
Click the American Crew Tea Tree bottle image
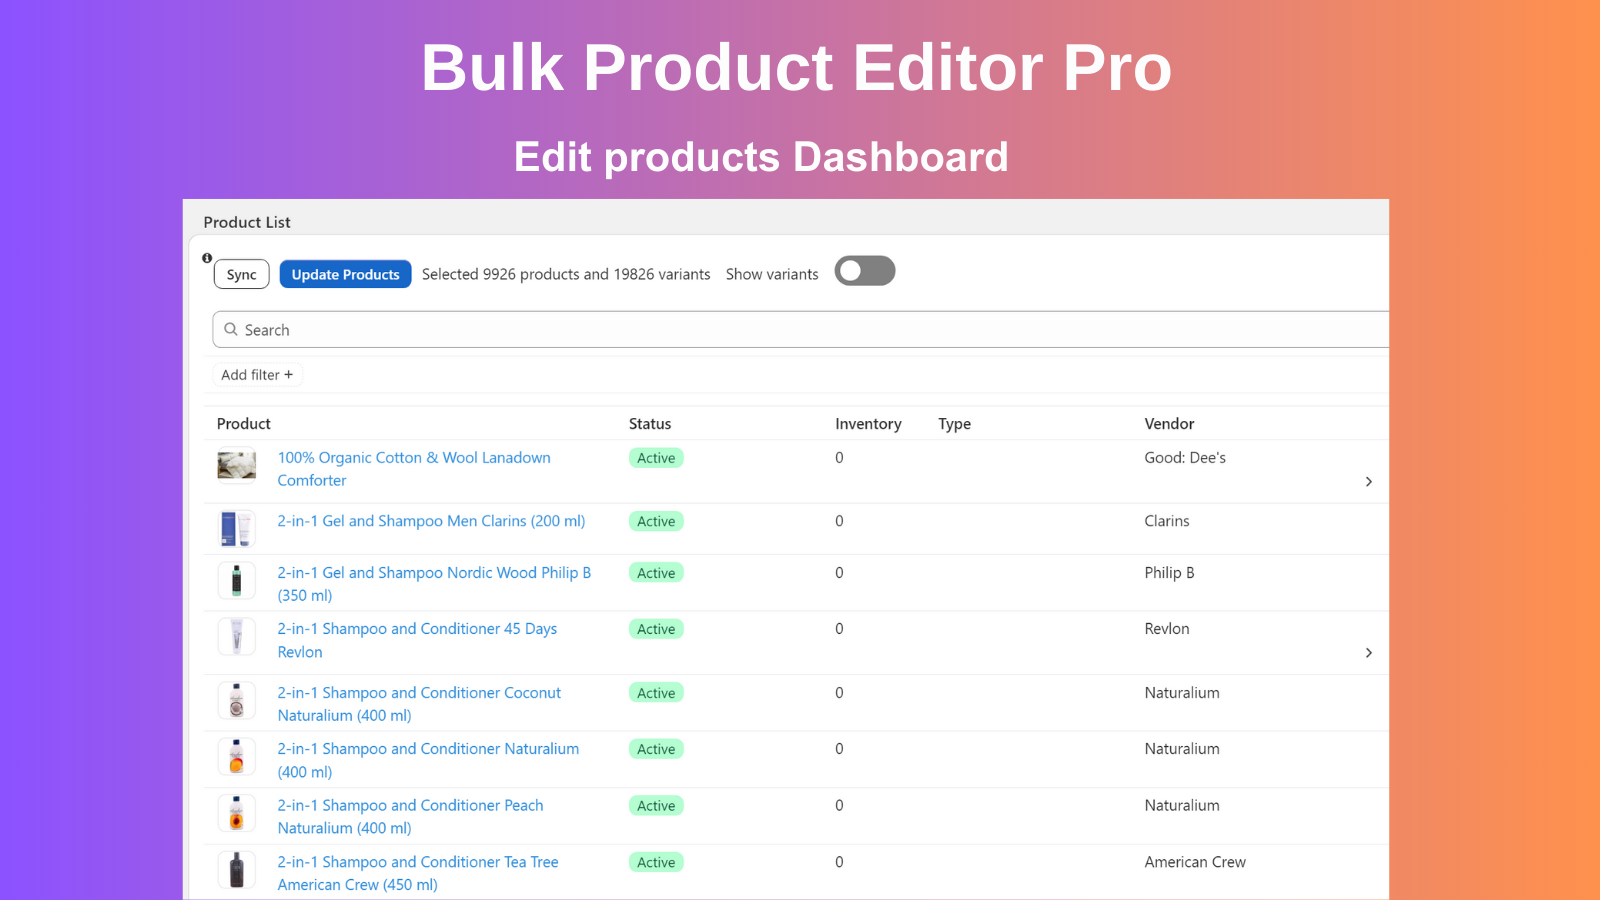tap(236, 869)
